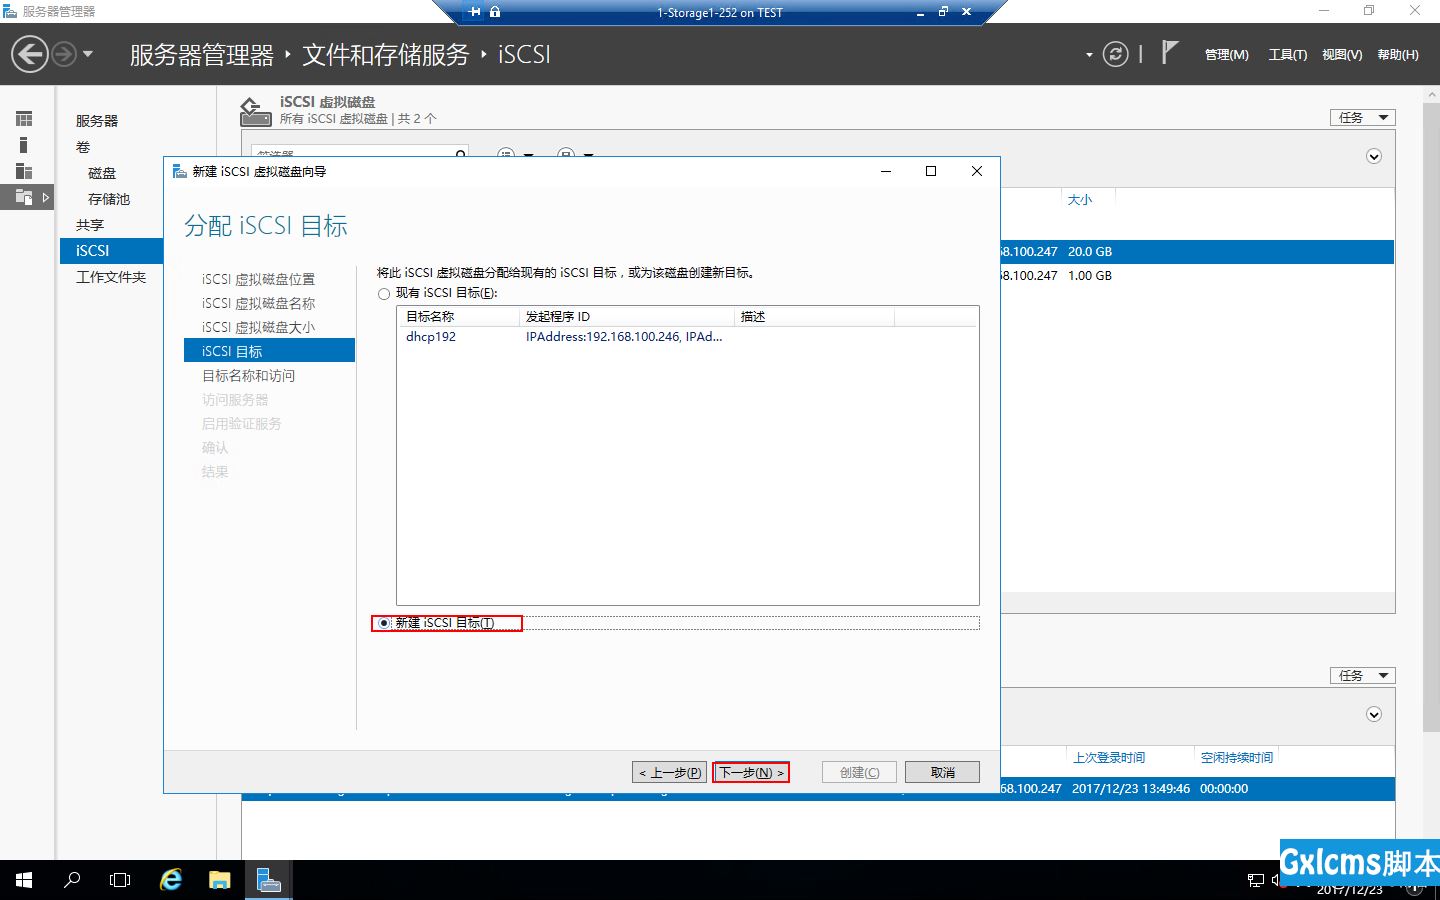The height and width of the screenshot is (900, 1440).
Task: Open the 管理(M) menu
Action: click(x=1226, y=55)
